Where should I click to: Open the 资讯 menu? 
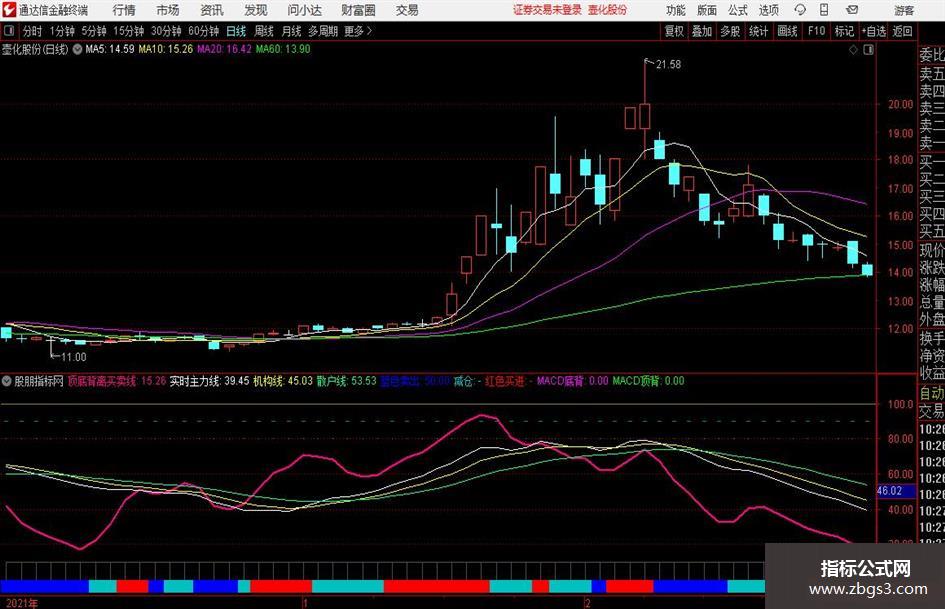212,10
